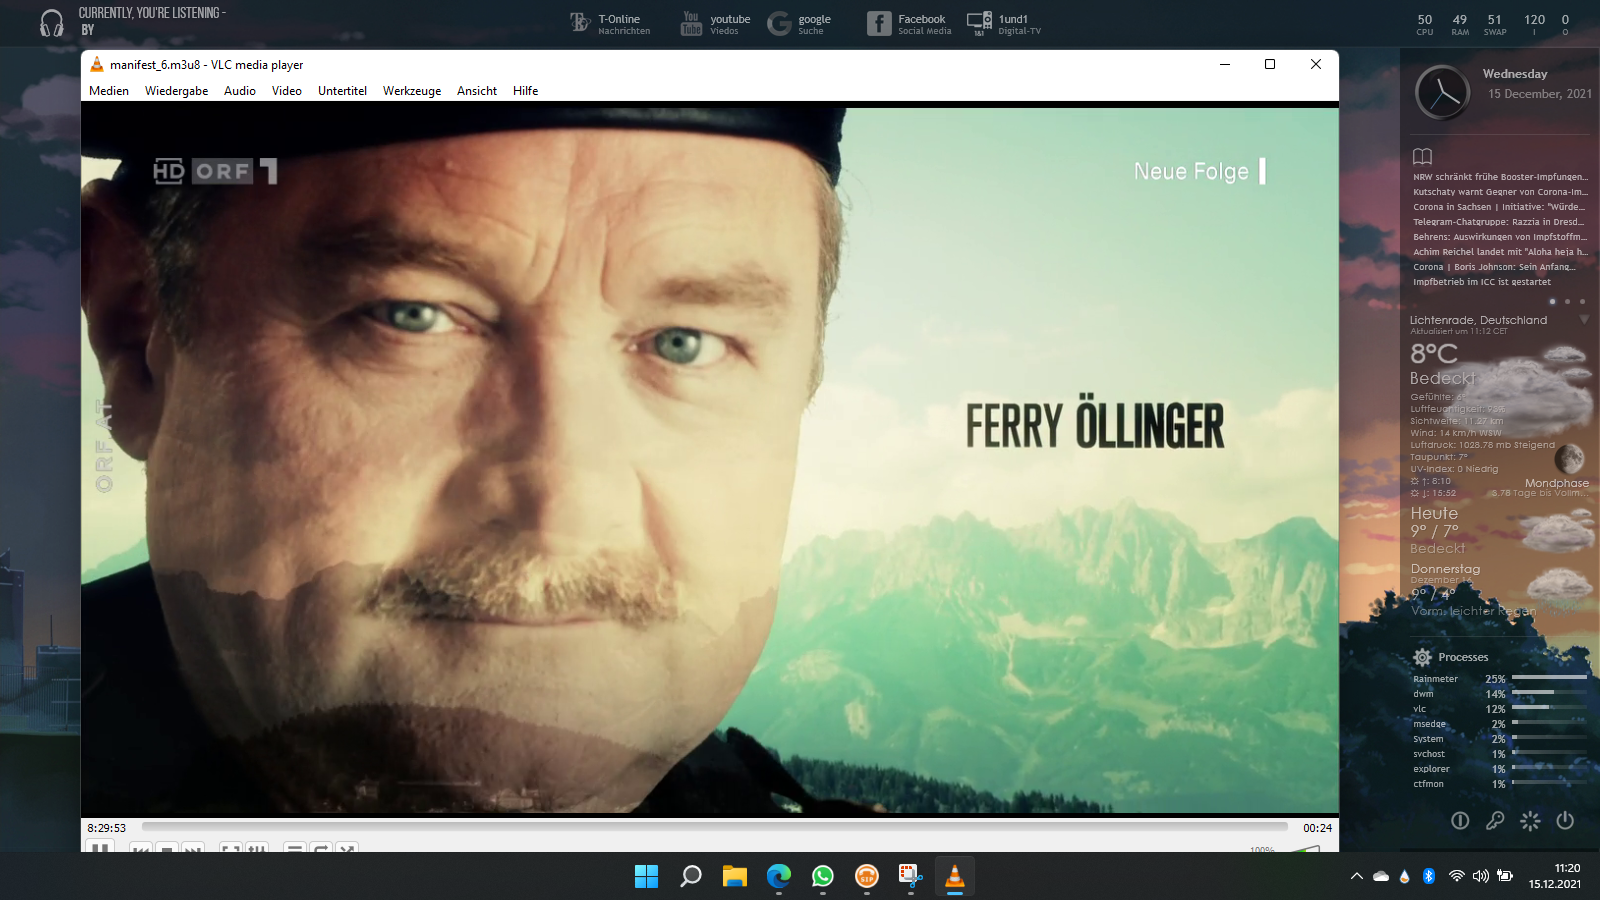The height and width of the screenshot is (900, 1600).
Task: Click the Lichtenrade, Deutschland location text
Action: tap(1478, 320)
